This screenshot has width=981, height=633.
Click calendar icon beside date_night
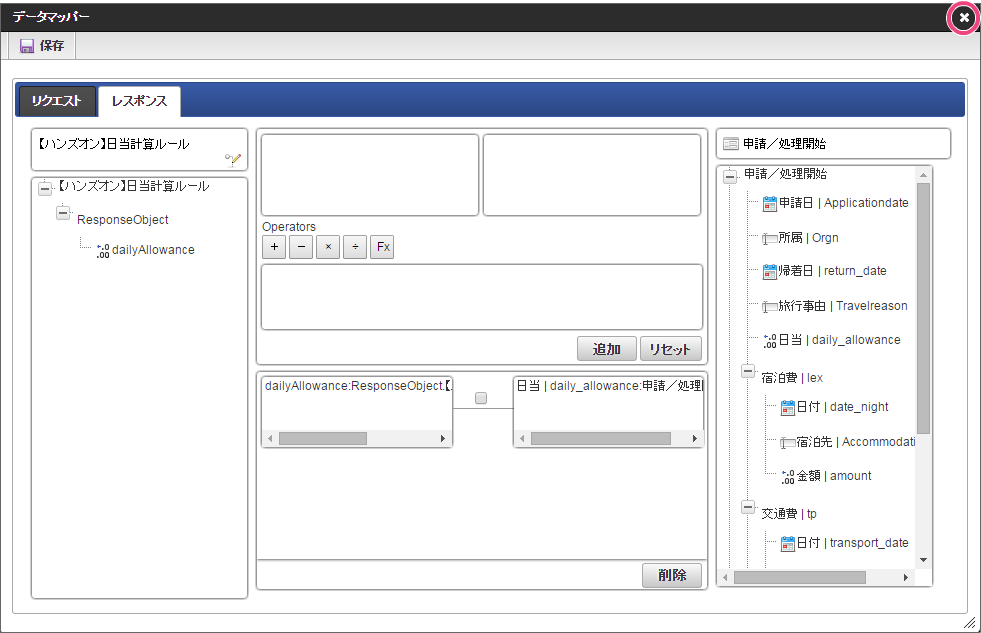[x=788, y=408]
